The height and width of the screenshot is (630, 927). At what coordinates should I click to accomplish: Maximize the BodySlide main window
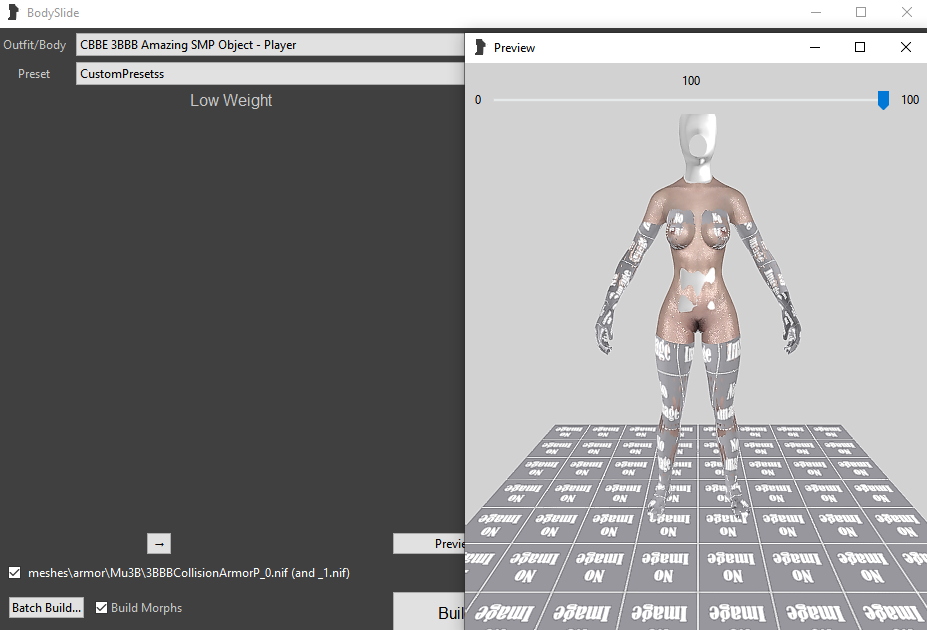pos(861,12)
